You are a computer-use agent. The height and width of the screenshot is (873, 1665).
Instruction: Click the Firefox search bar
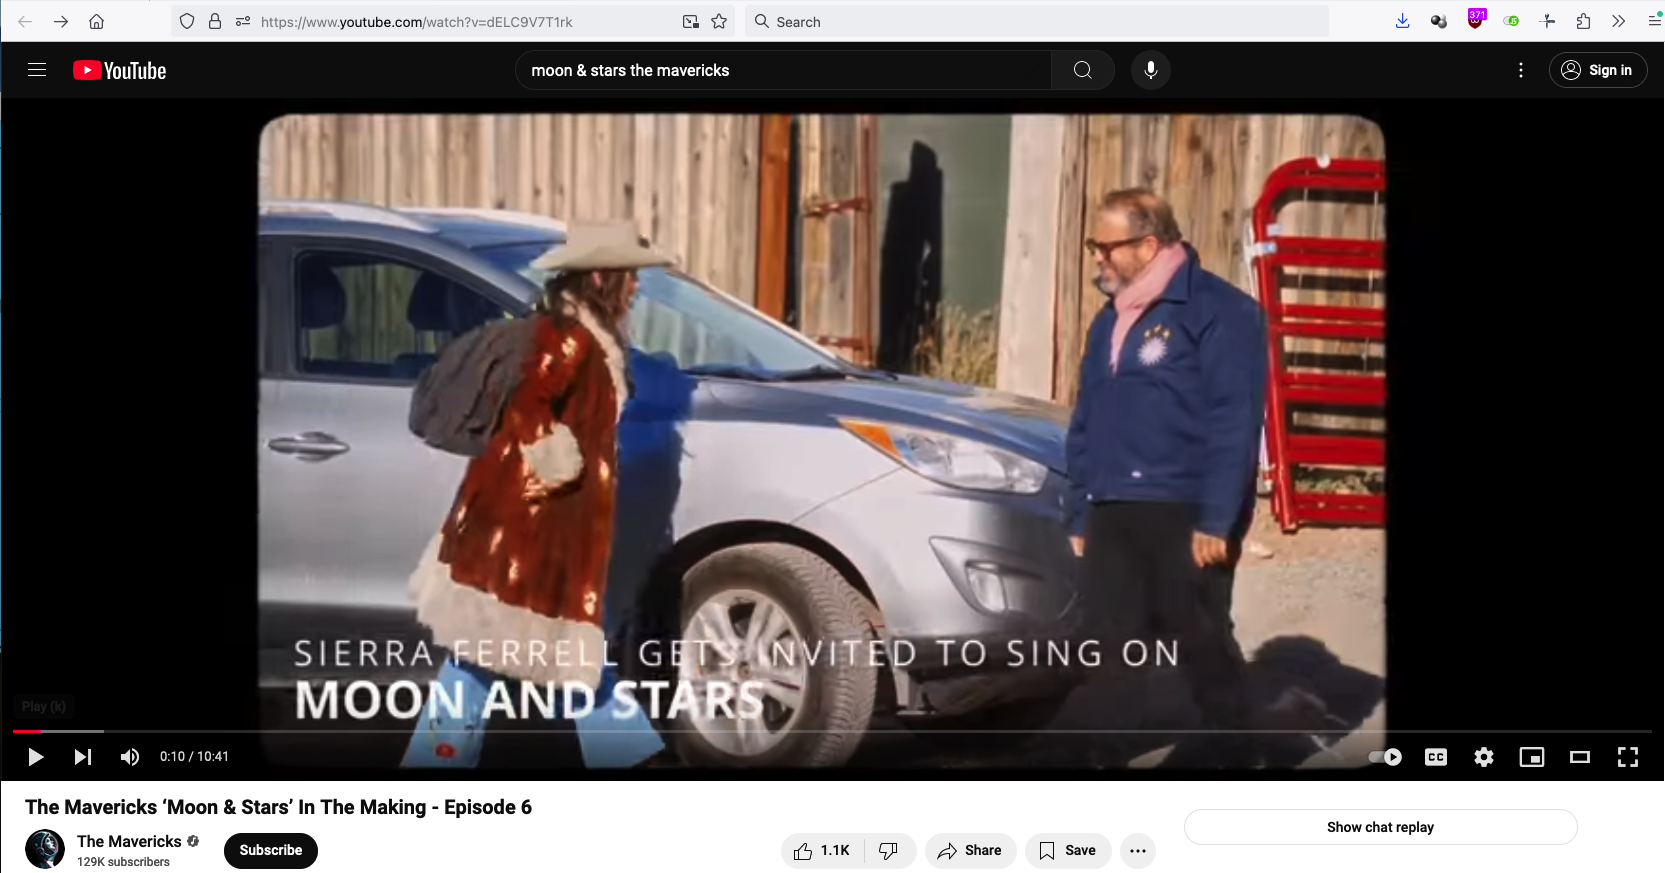click(x=1037, y=21)
